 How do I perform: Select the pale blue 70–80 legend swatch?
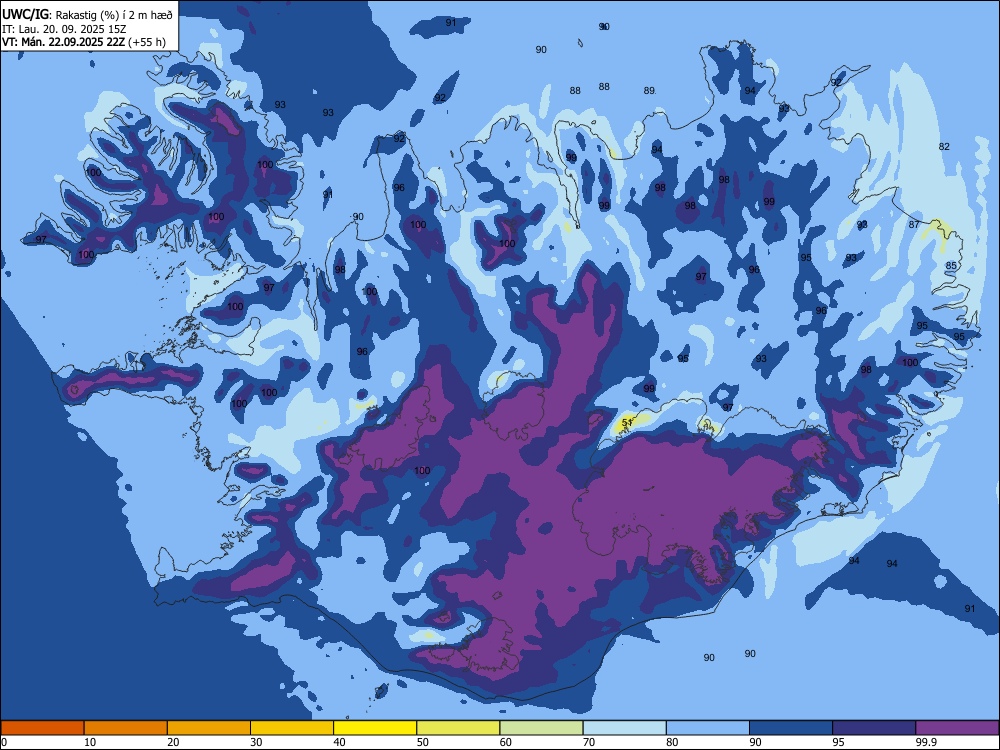pyautogui.click(x=624, y=728)
